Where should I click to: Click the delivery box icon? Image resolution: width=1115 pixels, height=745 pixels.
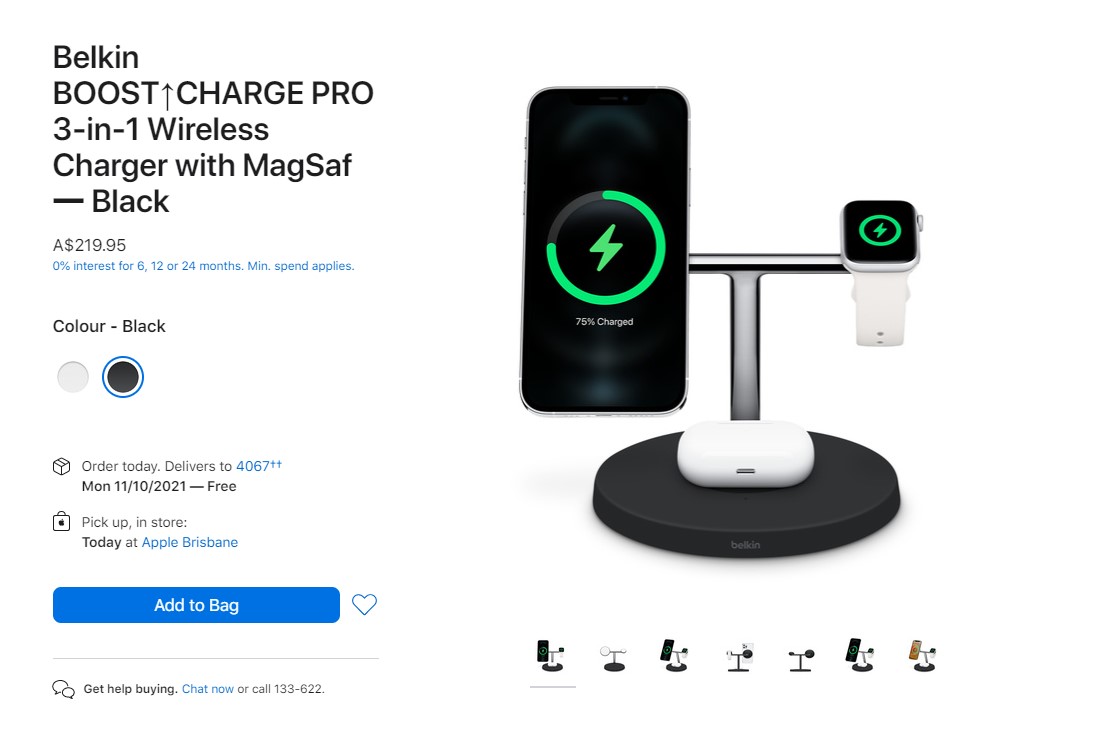pos(62,466)
